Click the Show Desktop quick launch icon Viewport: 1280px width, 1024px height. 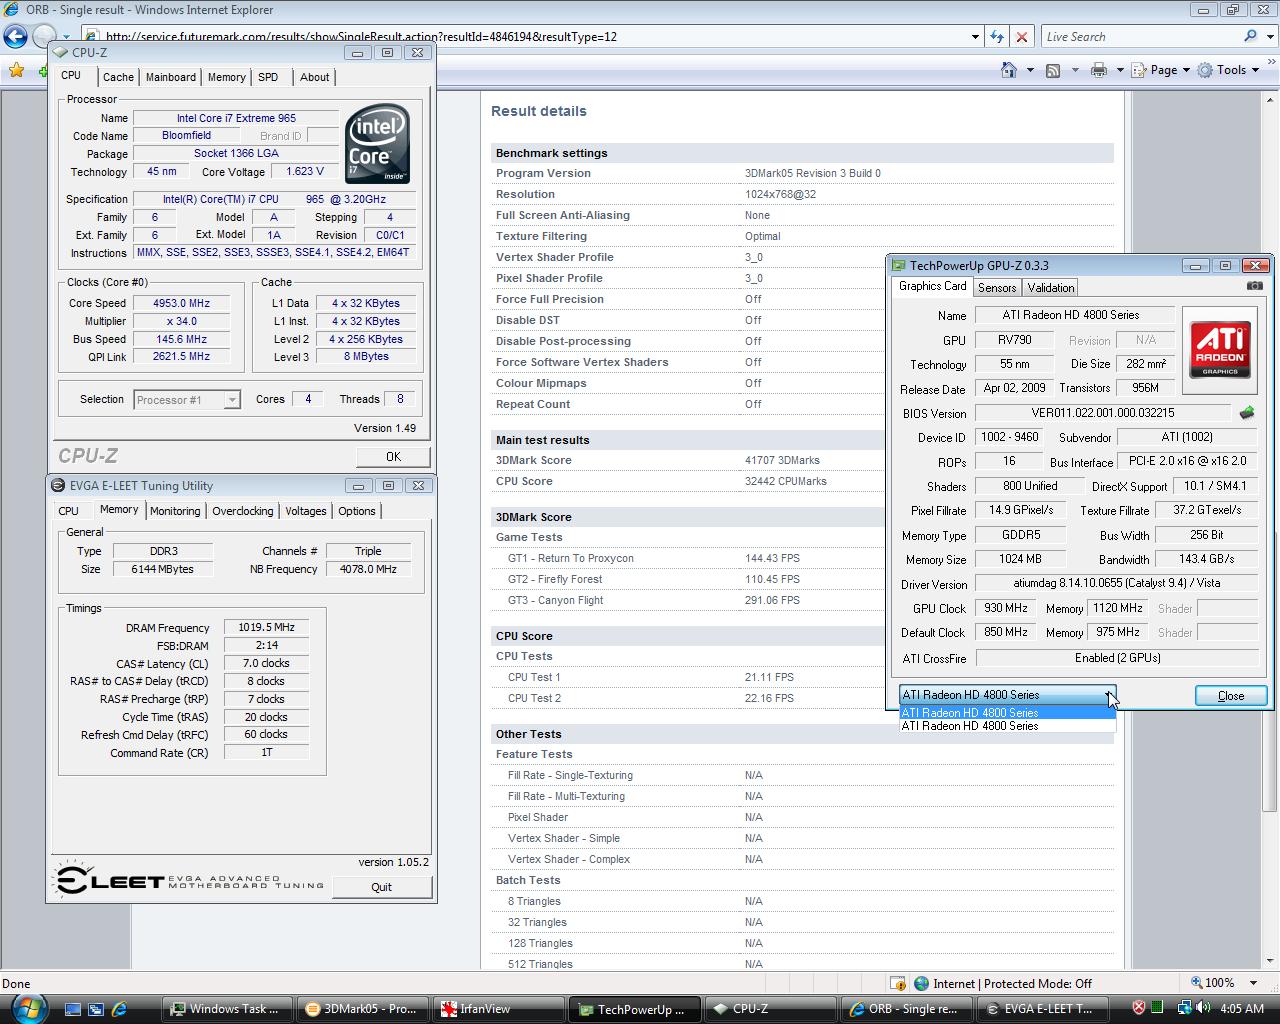pos(72,1009)
